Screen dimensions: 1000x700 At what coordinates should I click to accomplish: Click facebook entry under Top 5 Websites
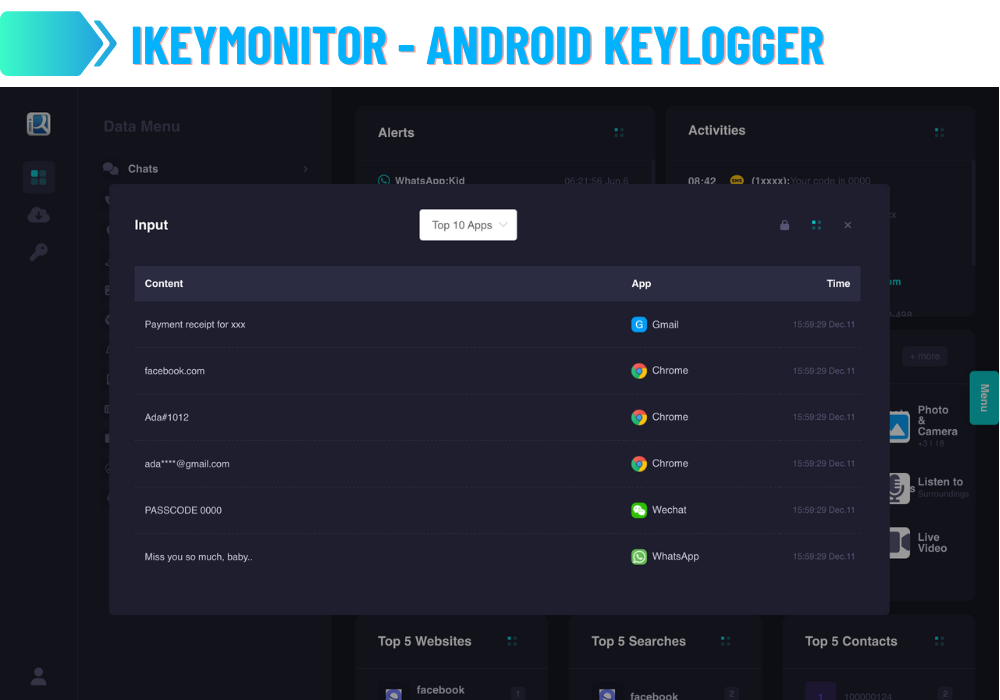[441, 690]
